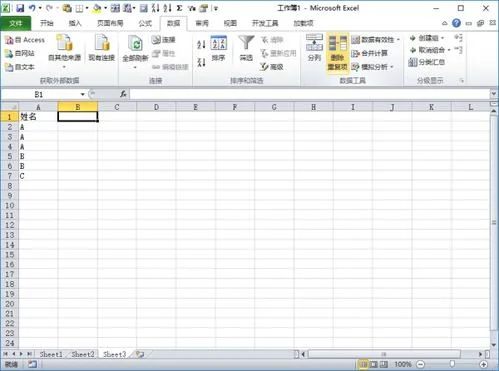
Task: Open 高级 (Advanced) filter
Action: click(x=272, y=67)
